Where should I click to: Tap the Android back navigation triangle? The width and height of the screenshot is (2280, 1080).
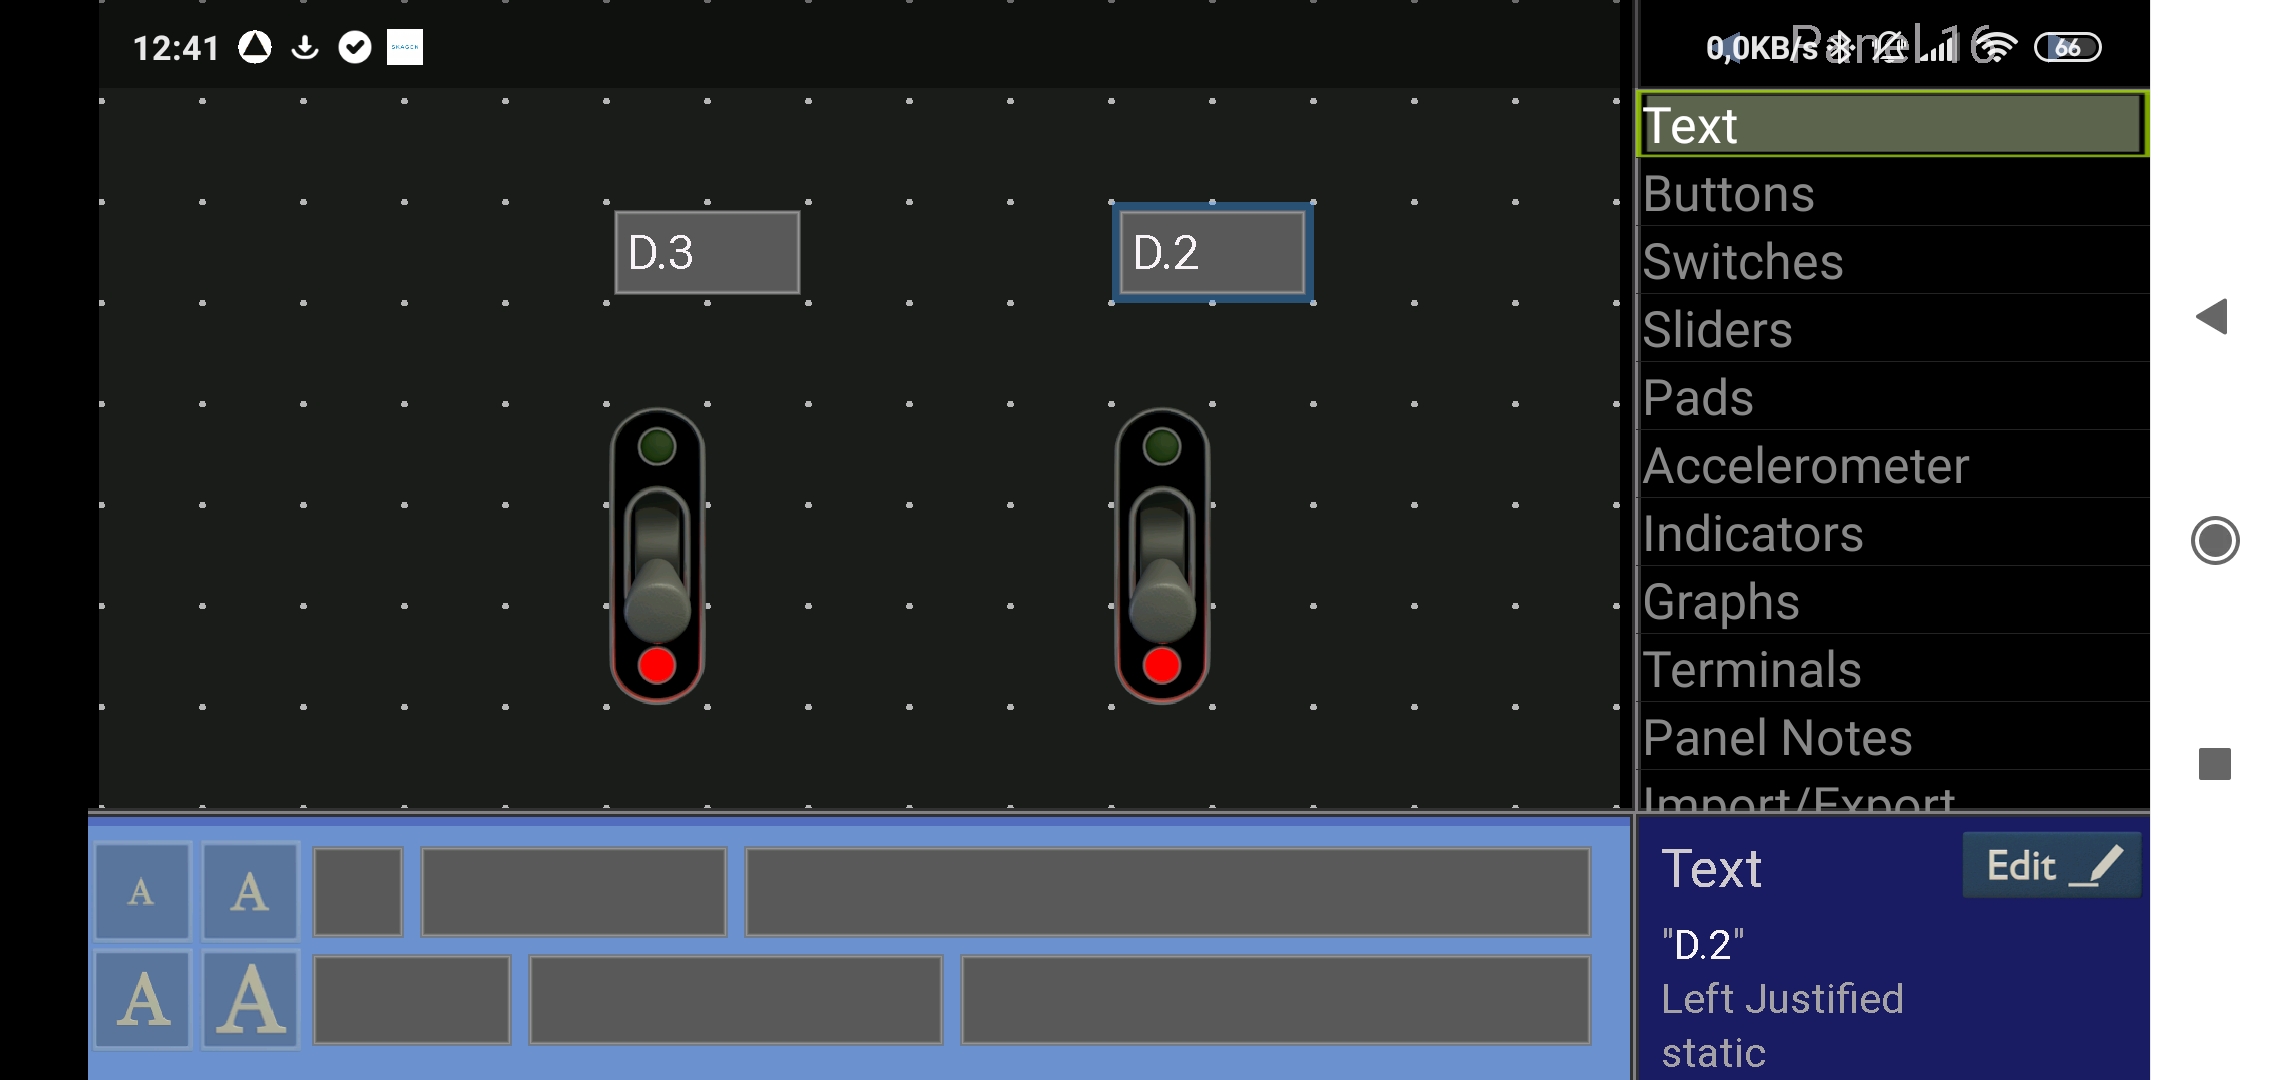2212,317
